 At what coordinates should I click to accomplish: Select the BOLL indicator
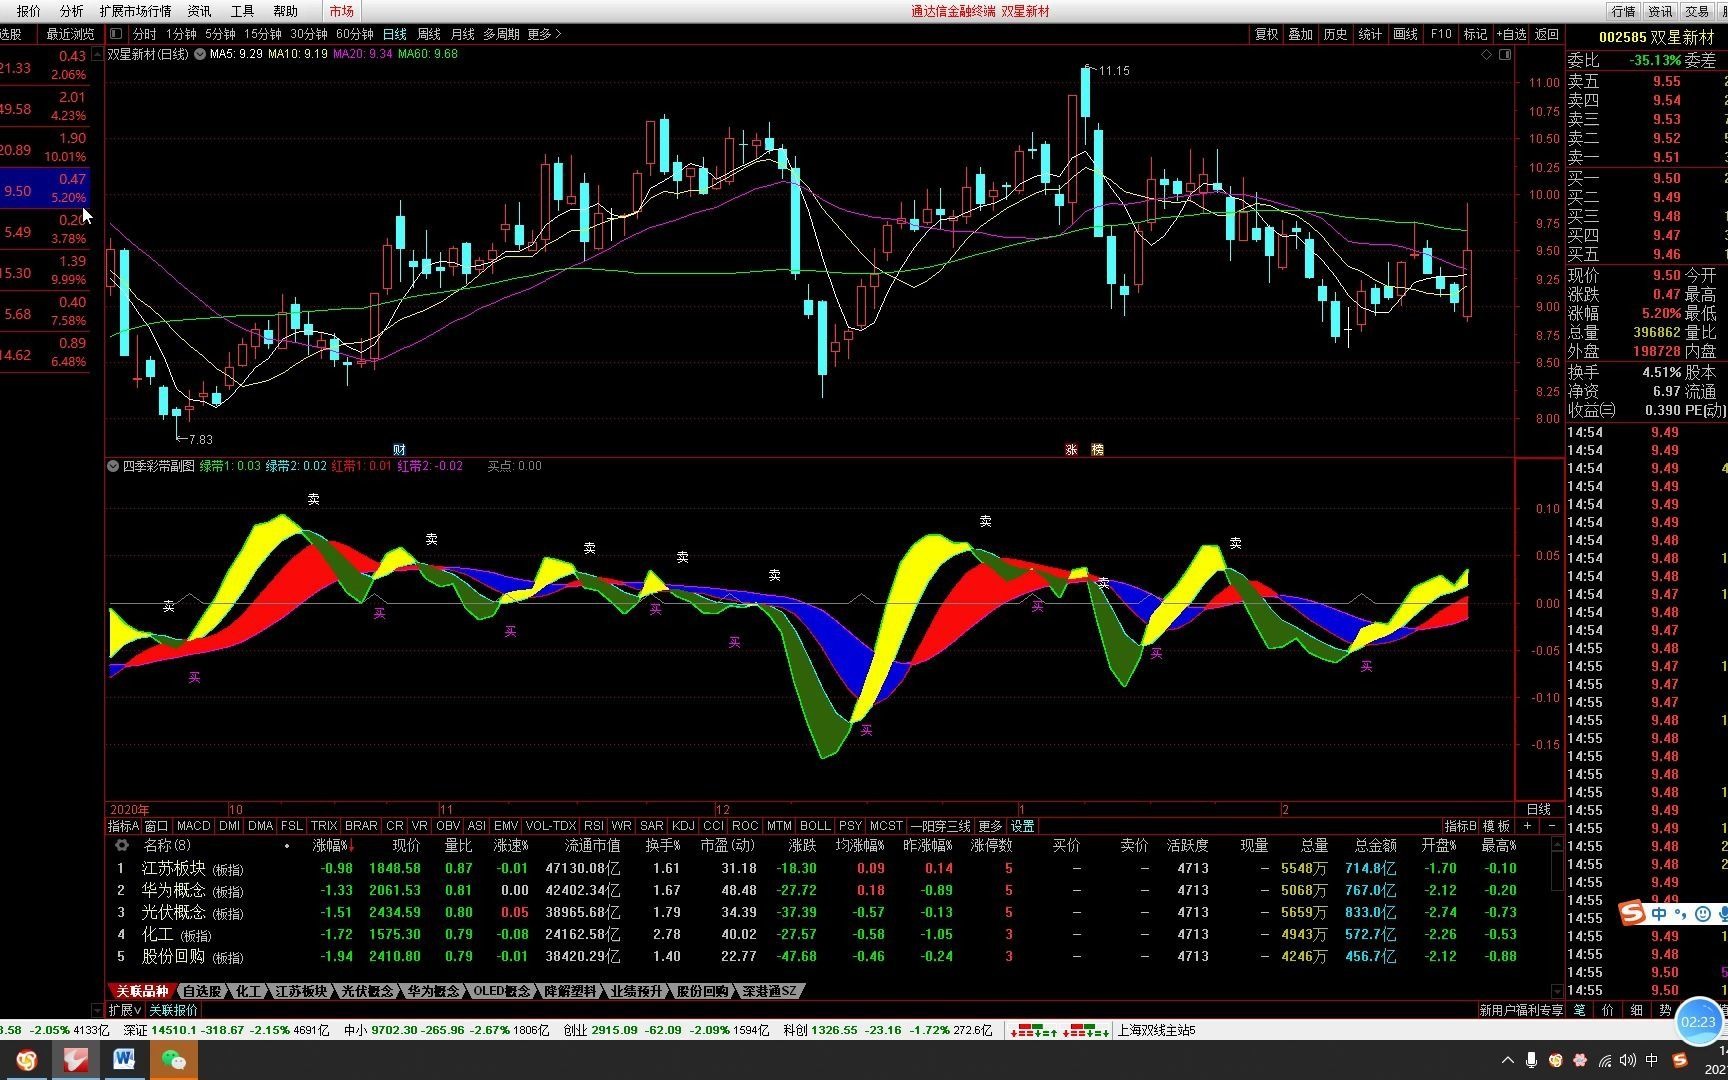pyautogui.click(x=815, y=826)
